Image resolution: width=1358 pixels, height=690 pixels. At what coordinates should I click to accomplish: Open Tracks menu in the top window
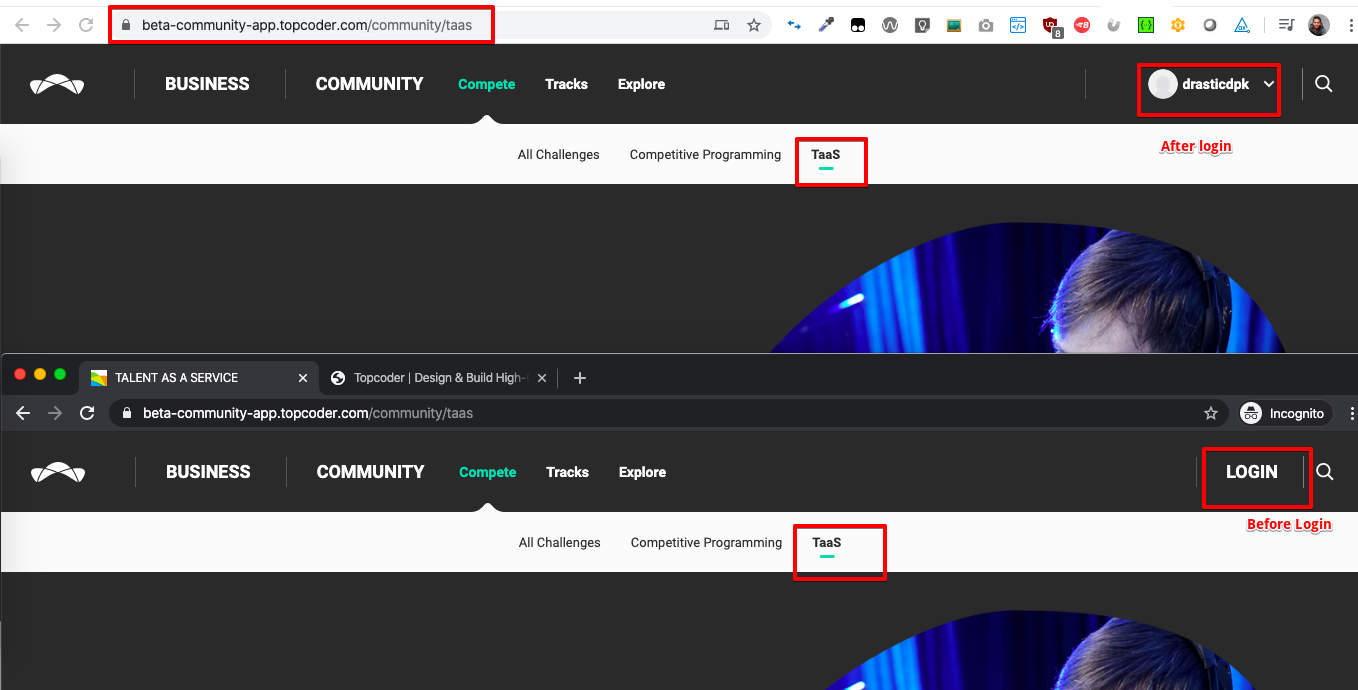[x=566, y=84]
